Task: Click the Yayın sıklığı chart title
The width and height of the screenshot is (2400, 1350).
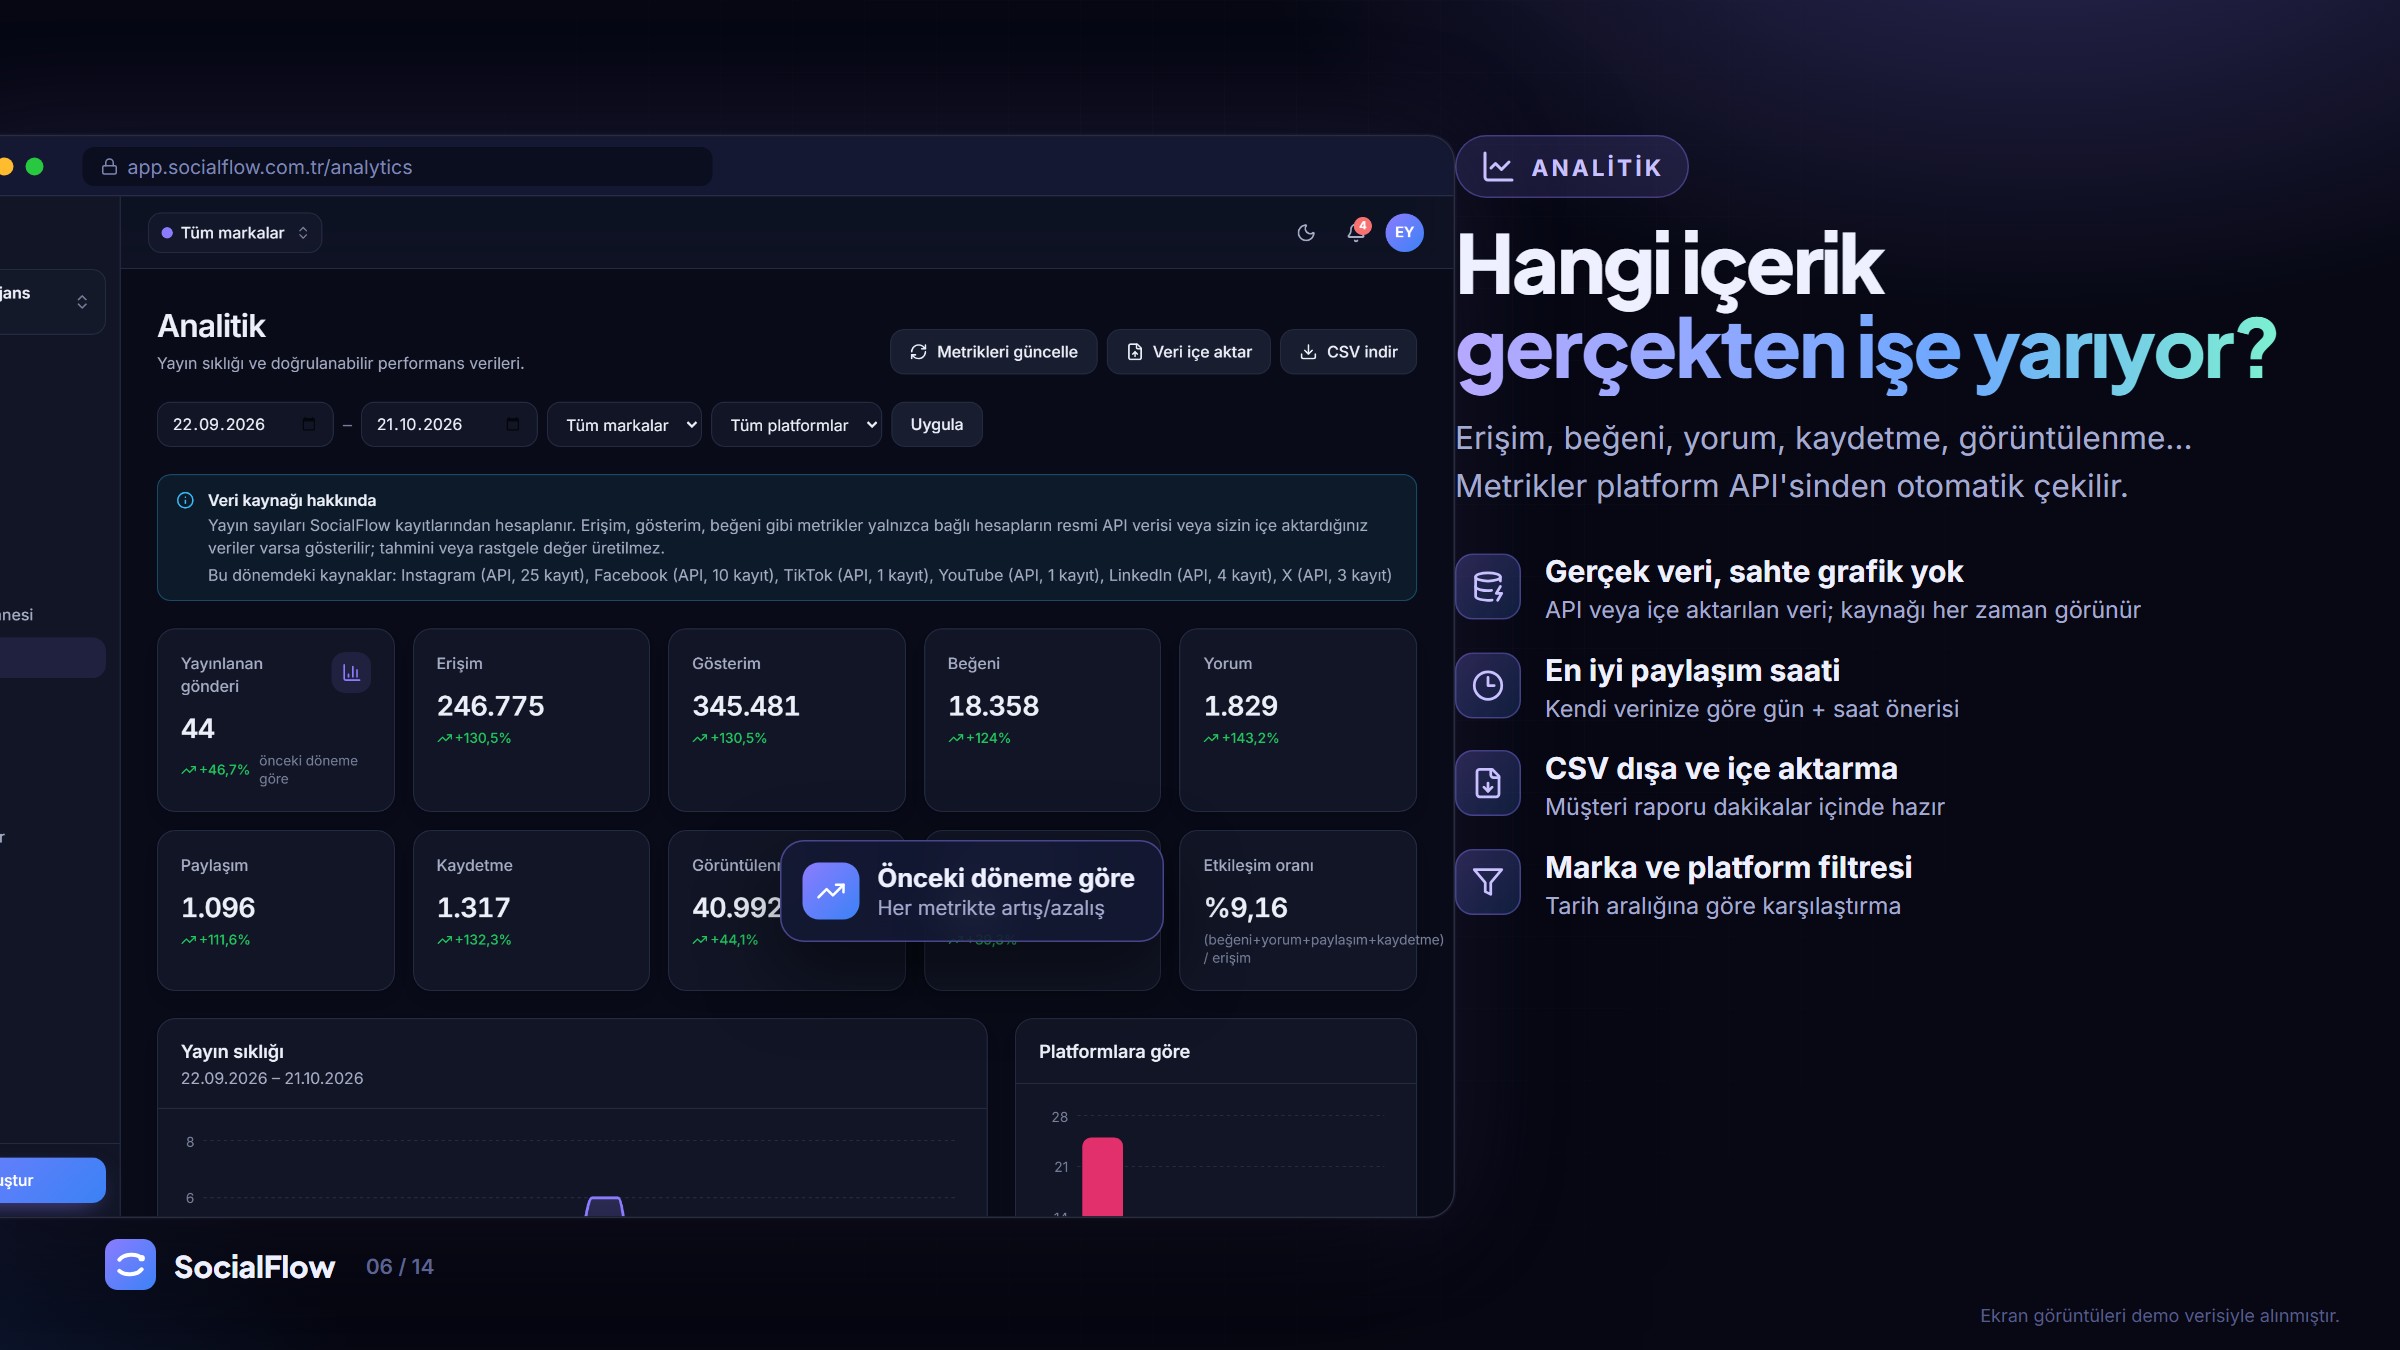Action: click(232, 1052)
